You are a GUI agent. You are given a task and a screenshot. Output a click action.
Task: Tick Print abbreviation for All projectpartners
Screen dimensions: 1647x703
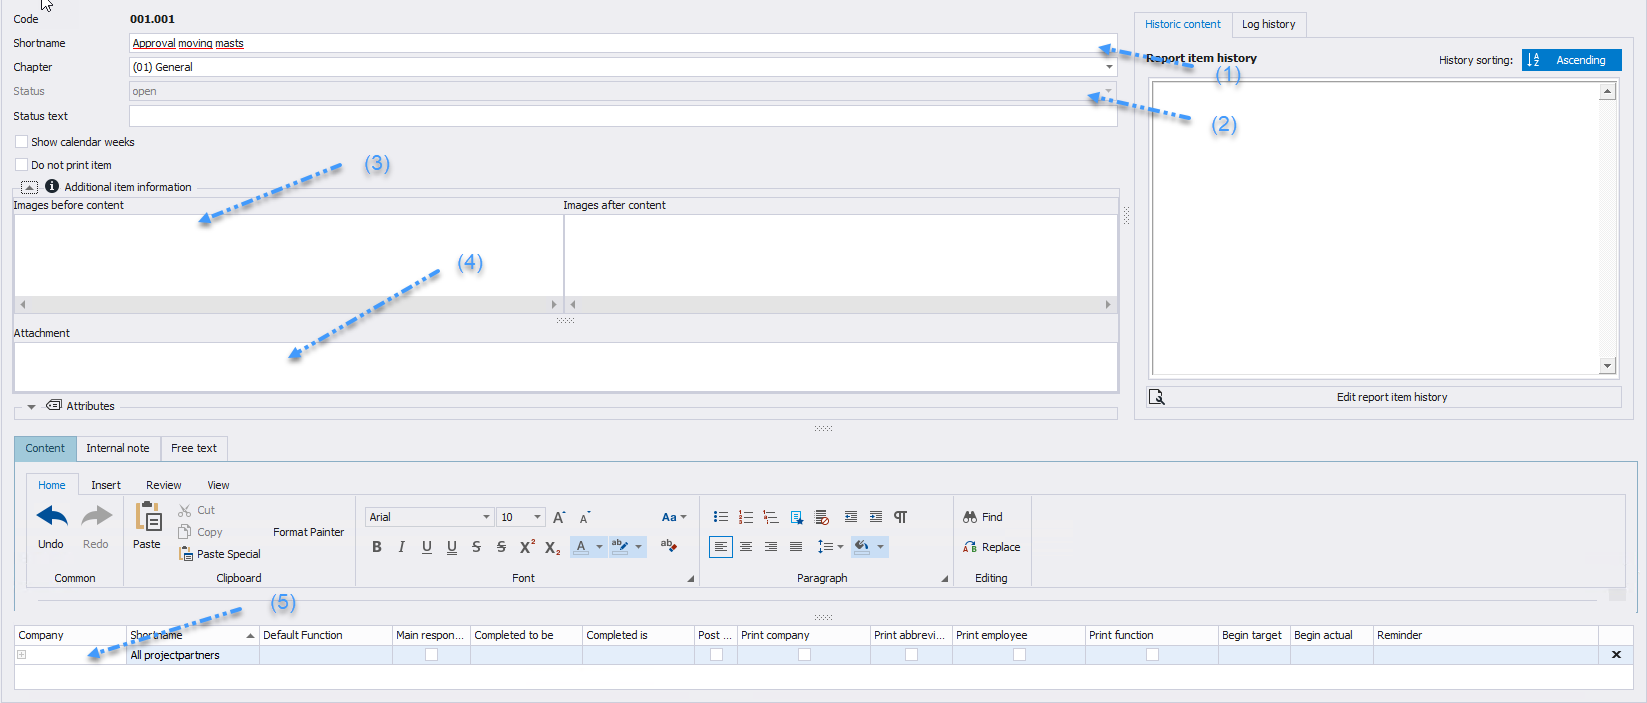[911, 655]
